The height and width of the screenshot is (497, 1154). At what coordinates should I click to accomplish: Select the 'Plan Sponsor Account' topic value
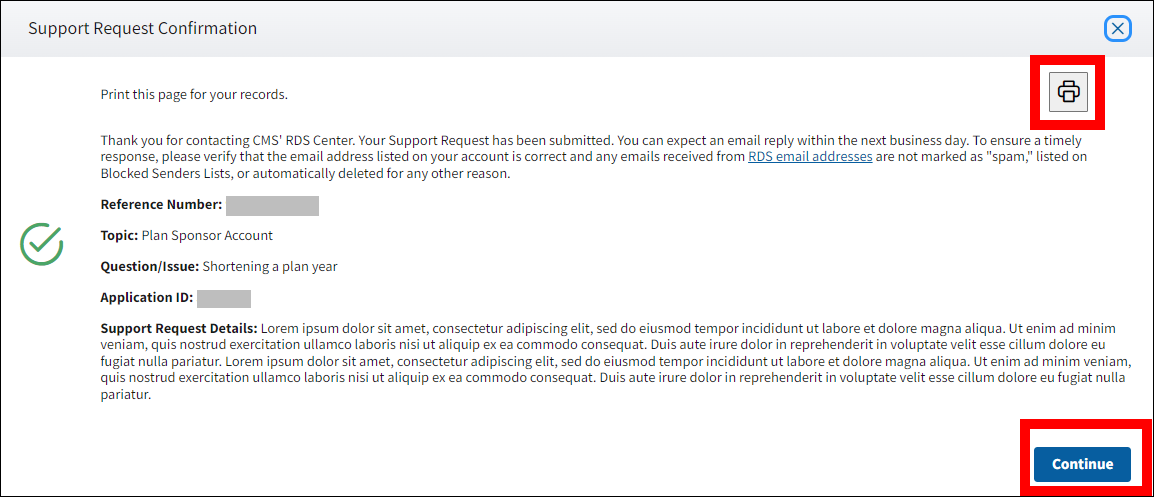(208, 236)
